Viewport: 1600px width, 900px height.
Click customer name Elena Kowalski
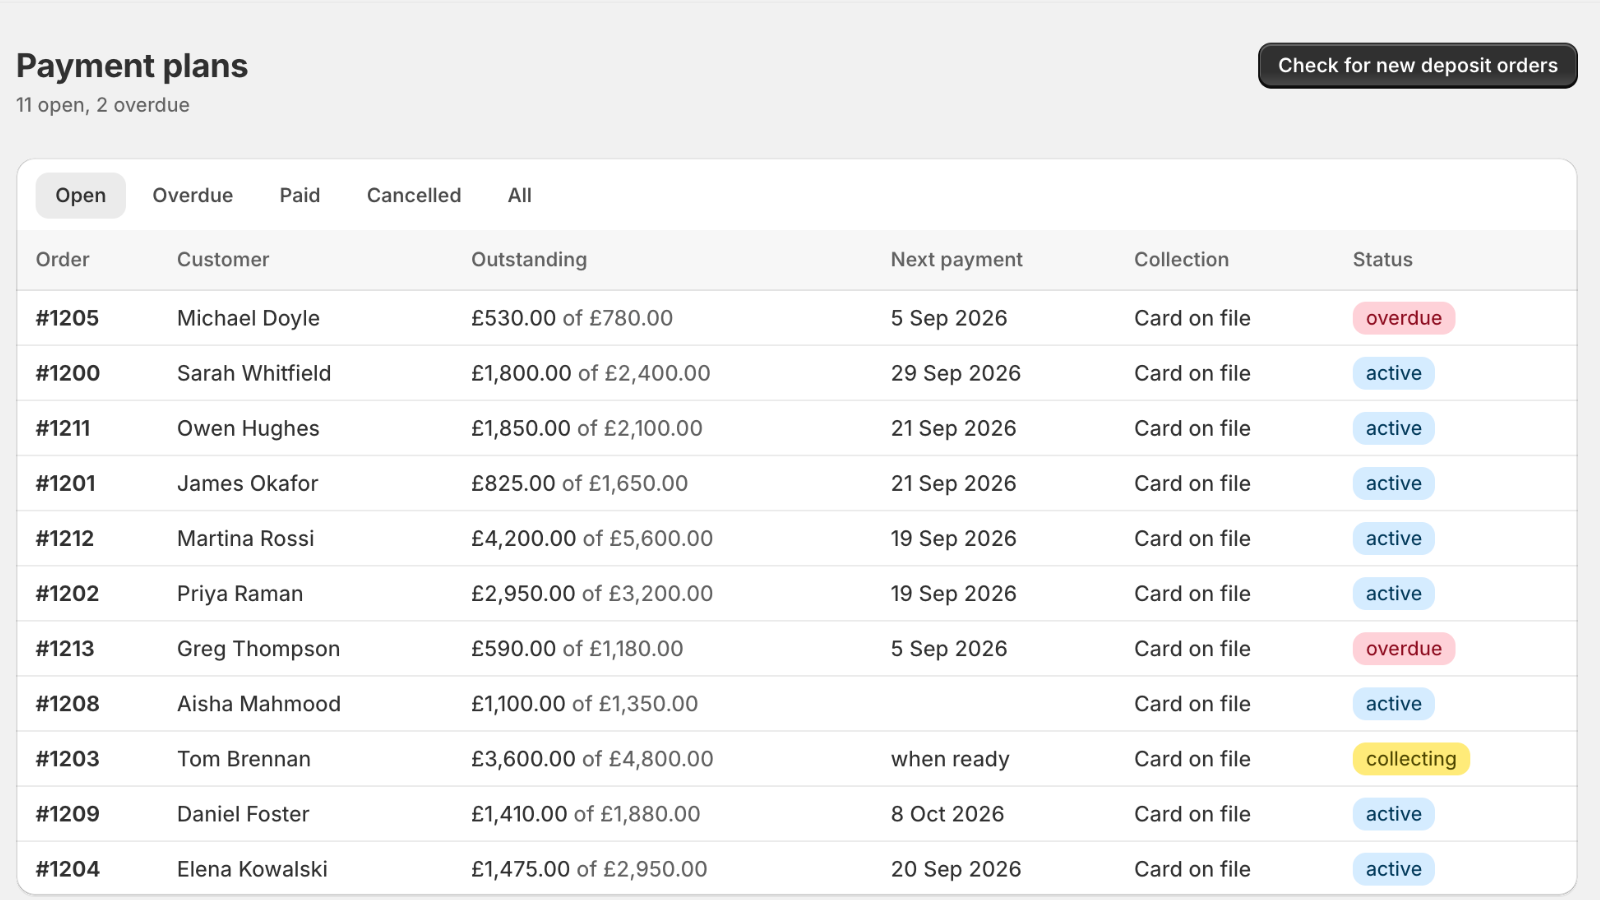click(x=252, y=868)
